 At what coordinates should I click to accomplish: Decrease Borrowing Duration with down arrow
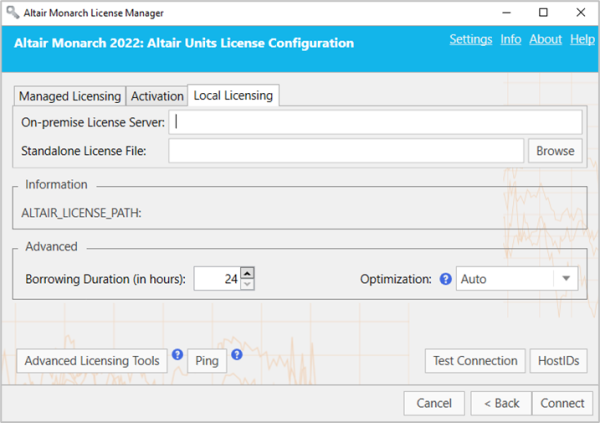247,285
